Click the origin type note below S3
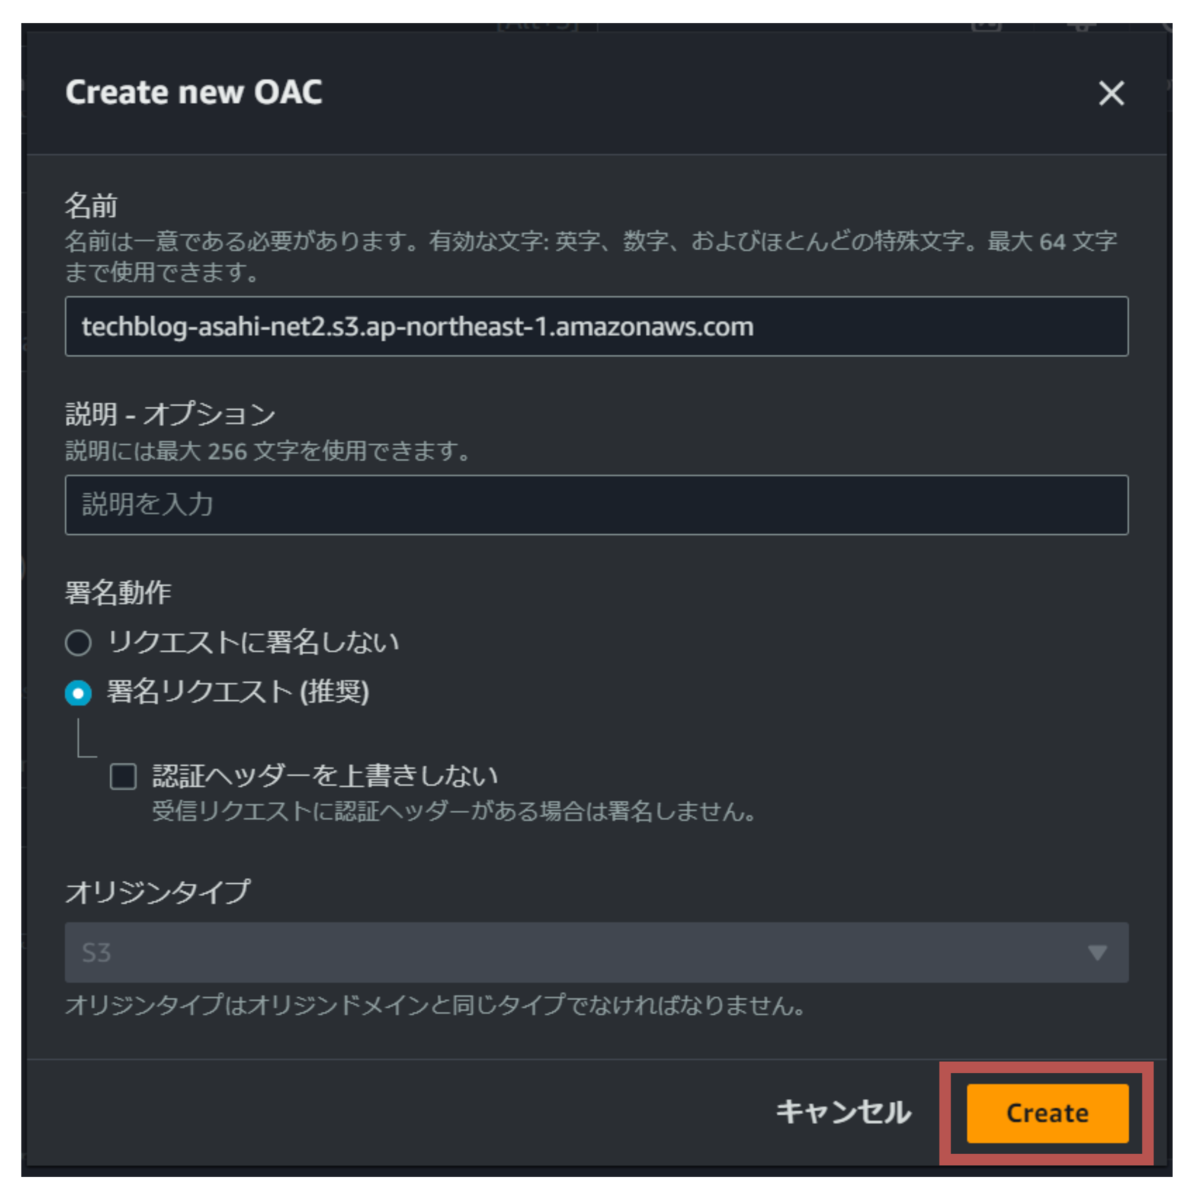This screenshot has width=1198, height=1200. (435, 1005)
